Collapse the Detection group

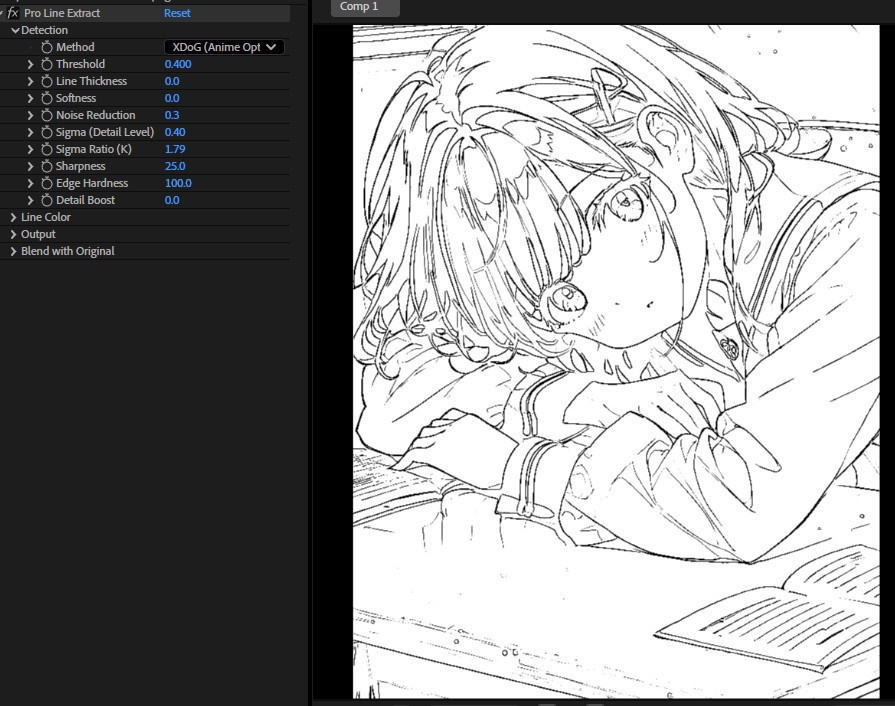[x=15, y=30]
